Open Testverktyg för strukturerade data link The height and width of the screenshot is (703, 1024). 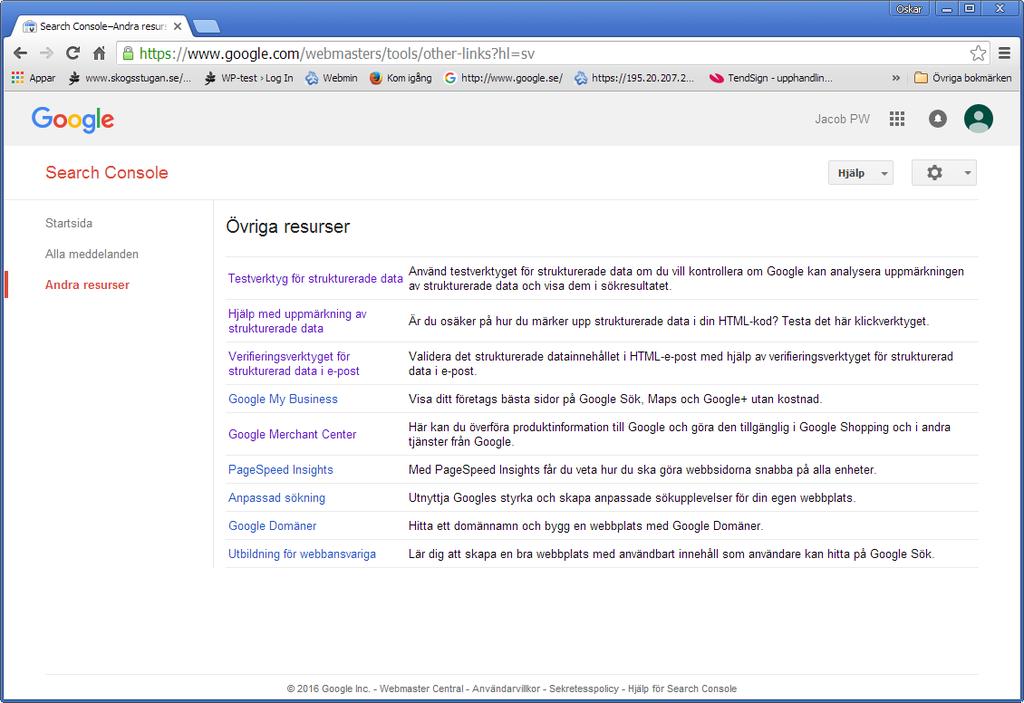tap(315, 278)
